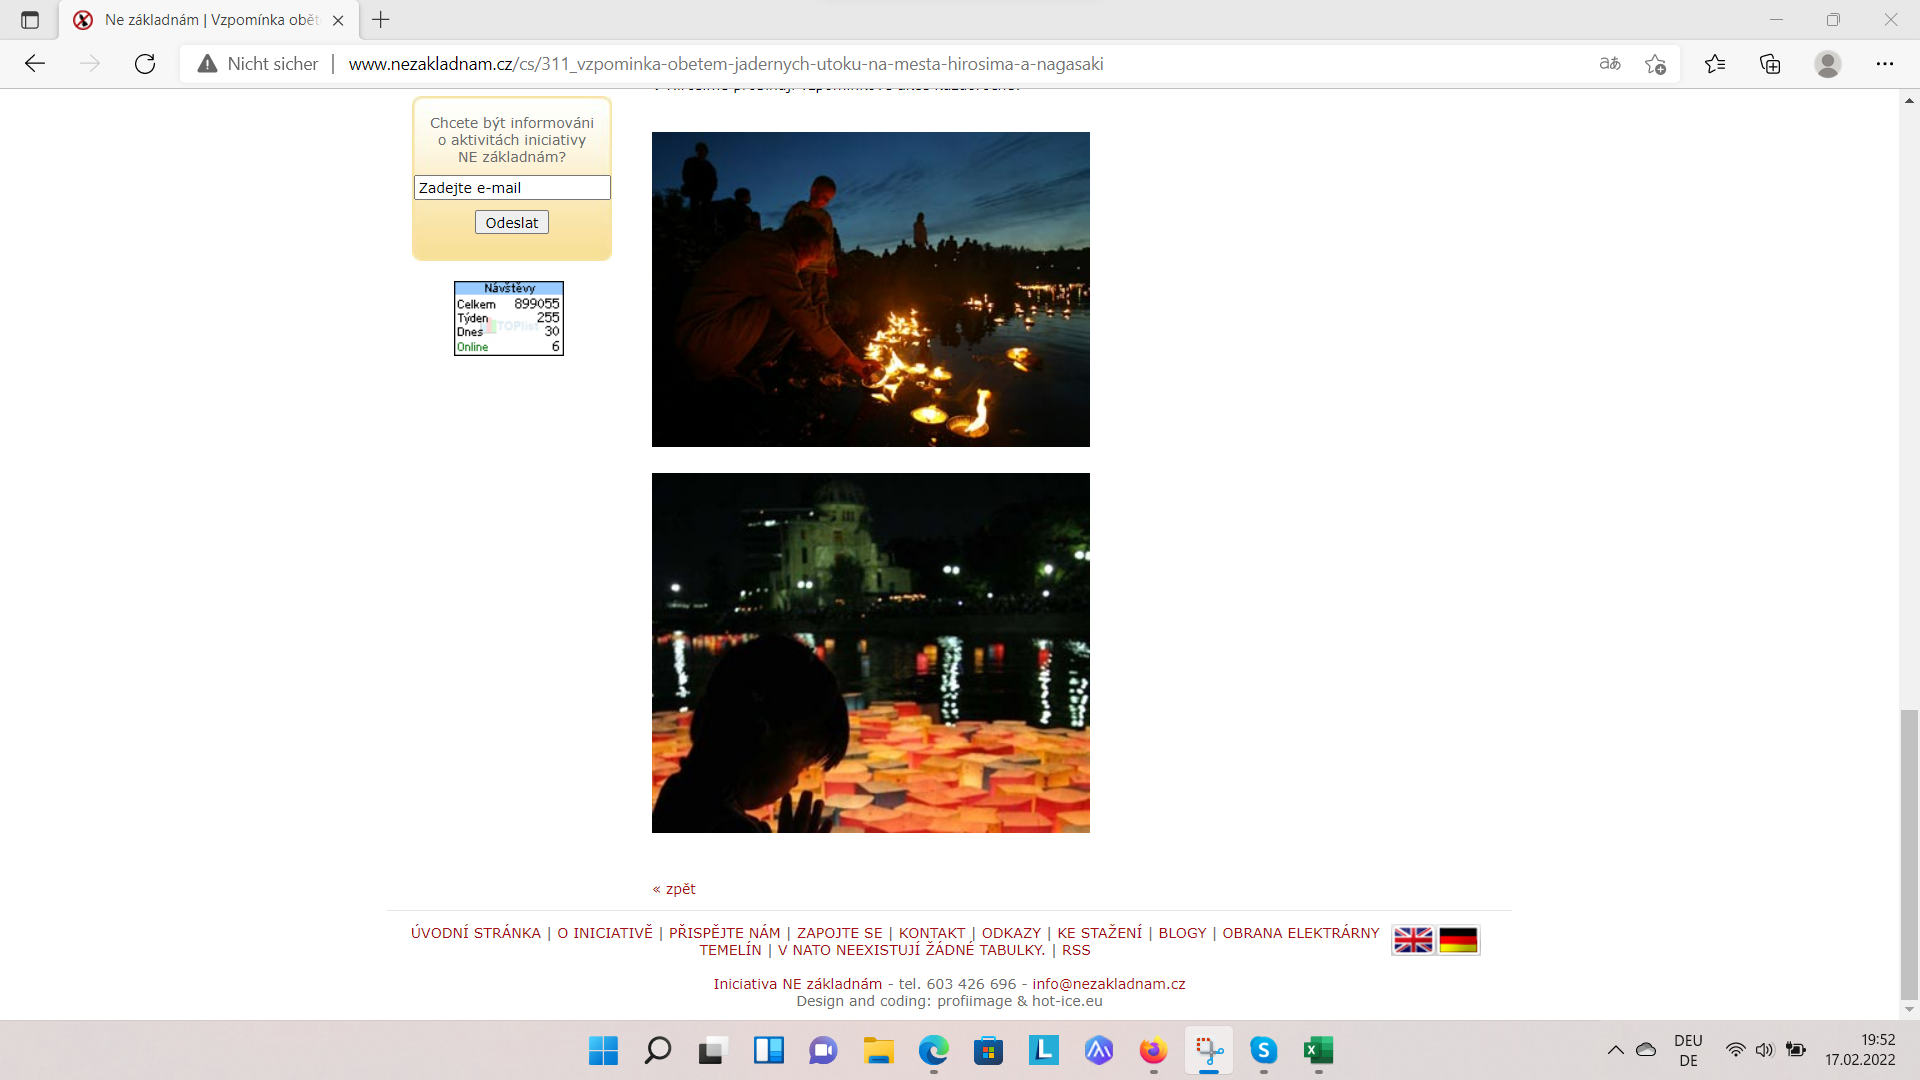
Task: Open BLOGY footer link
Action: [1182, 933]
